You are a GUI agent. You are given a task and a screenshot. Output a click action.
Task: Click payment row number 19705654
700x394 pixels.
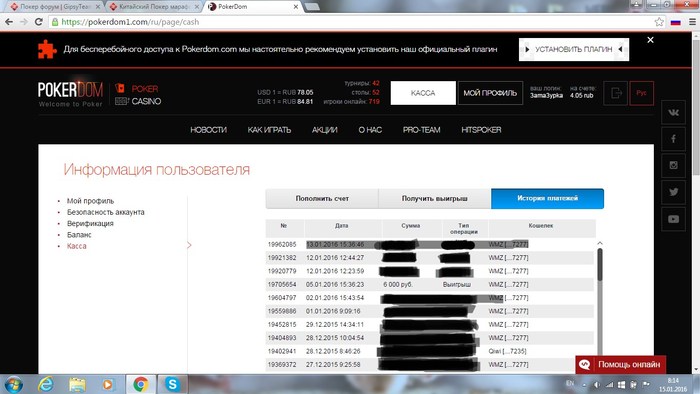[x=282, y=285]
